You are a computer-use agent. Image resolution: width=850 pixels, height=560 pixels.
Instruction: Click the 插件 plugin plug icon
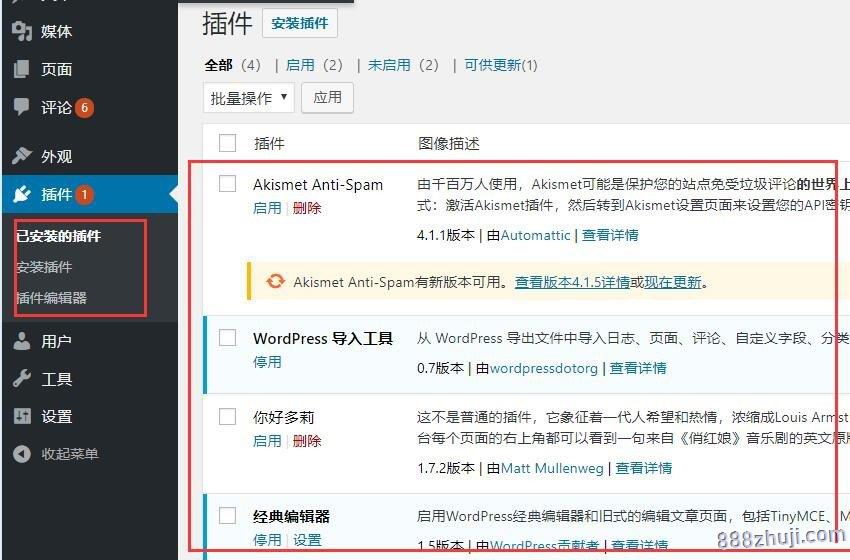click(22, 194)
